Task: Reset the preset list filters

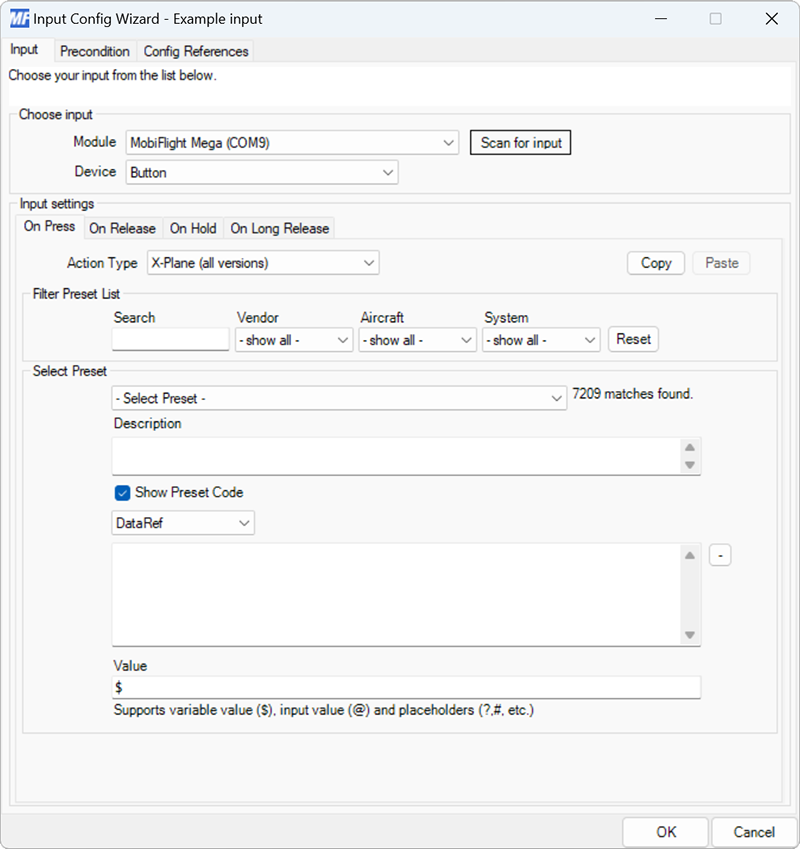Action: 633,339
